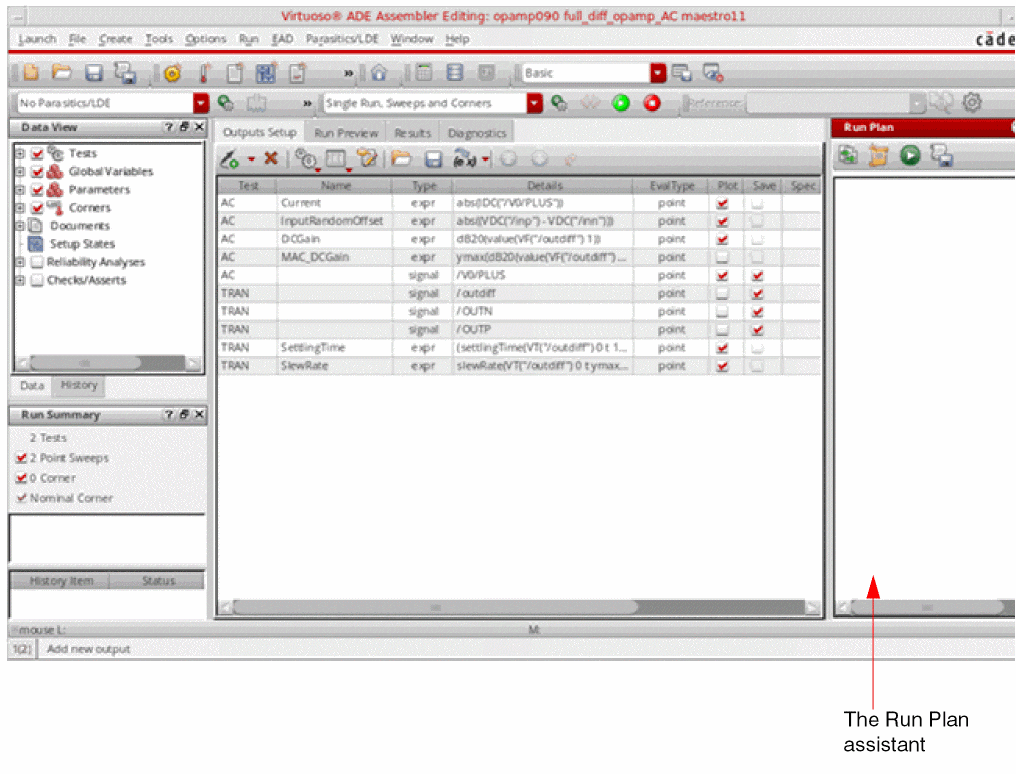The width and height of the screenshot is (1016, 774).
Task: Click the red X delete output icon
Action: point(271,158)
